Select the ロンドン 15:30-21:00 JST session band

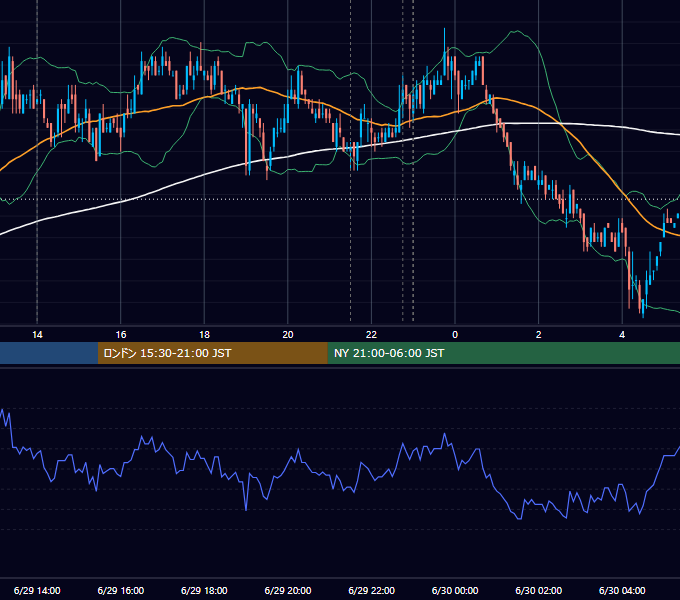click(x=212, y=353)
